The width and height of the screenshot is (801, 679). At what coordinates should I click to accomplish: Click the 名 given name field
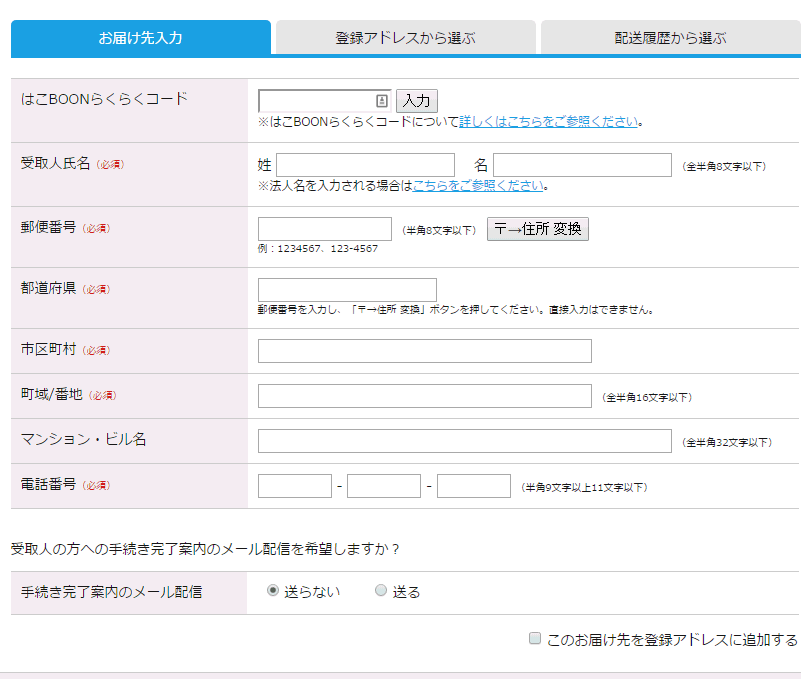point(582,165)
